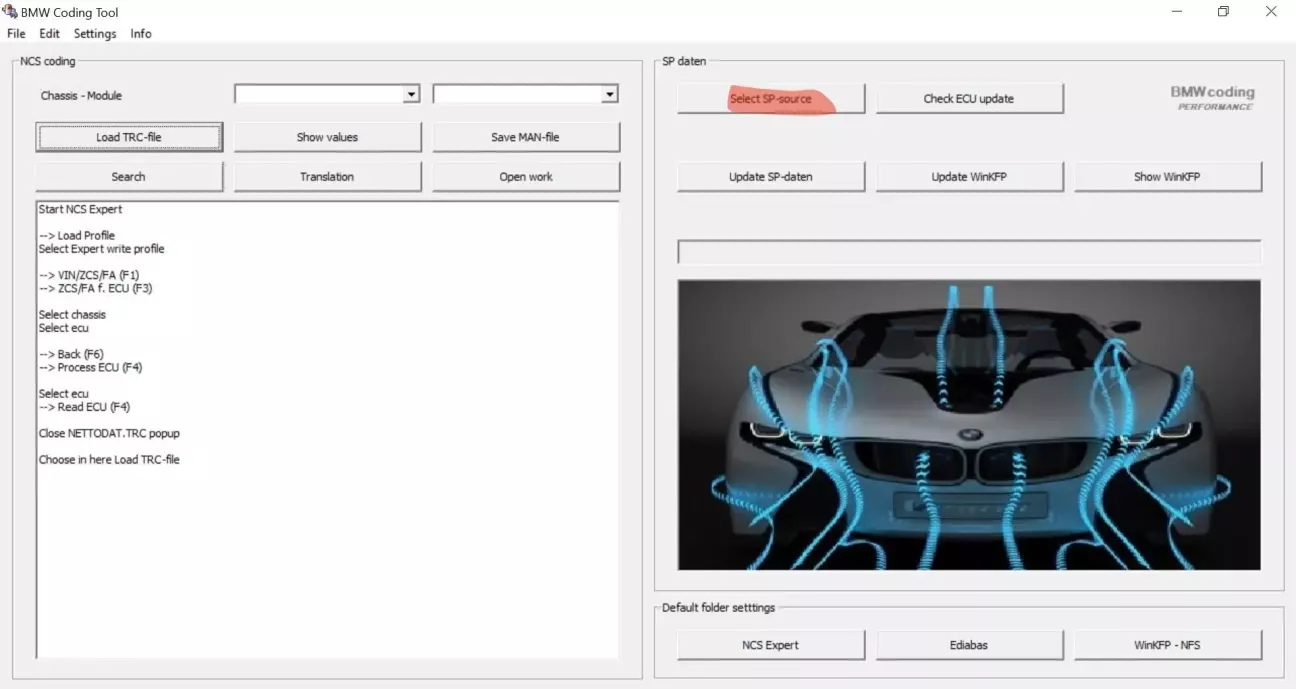Click the Search button
The width and height of the screenshot is (1296, 689).
click(x=129, y=176)
